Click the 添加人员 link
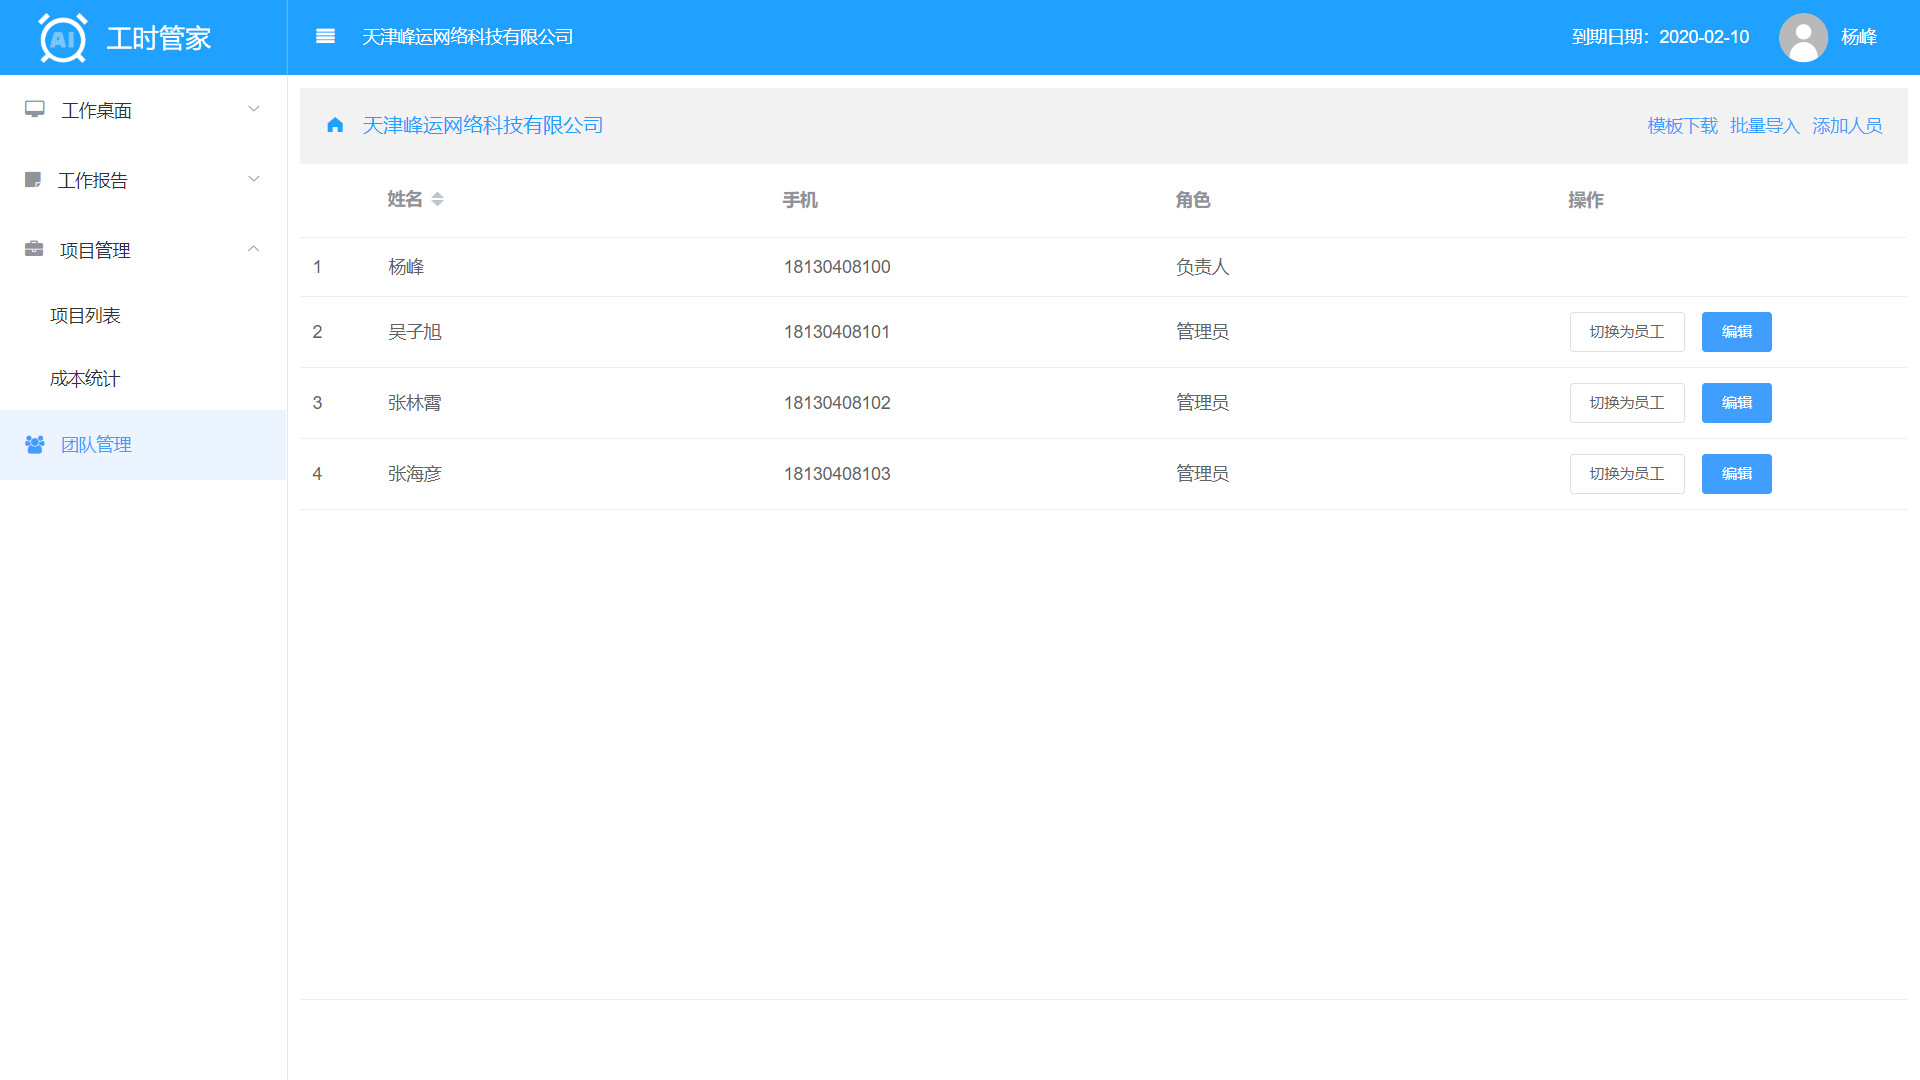 pos(1846,126)
